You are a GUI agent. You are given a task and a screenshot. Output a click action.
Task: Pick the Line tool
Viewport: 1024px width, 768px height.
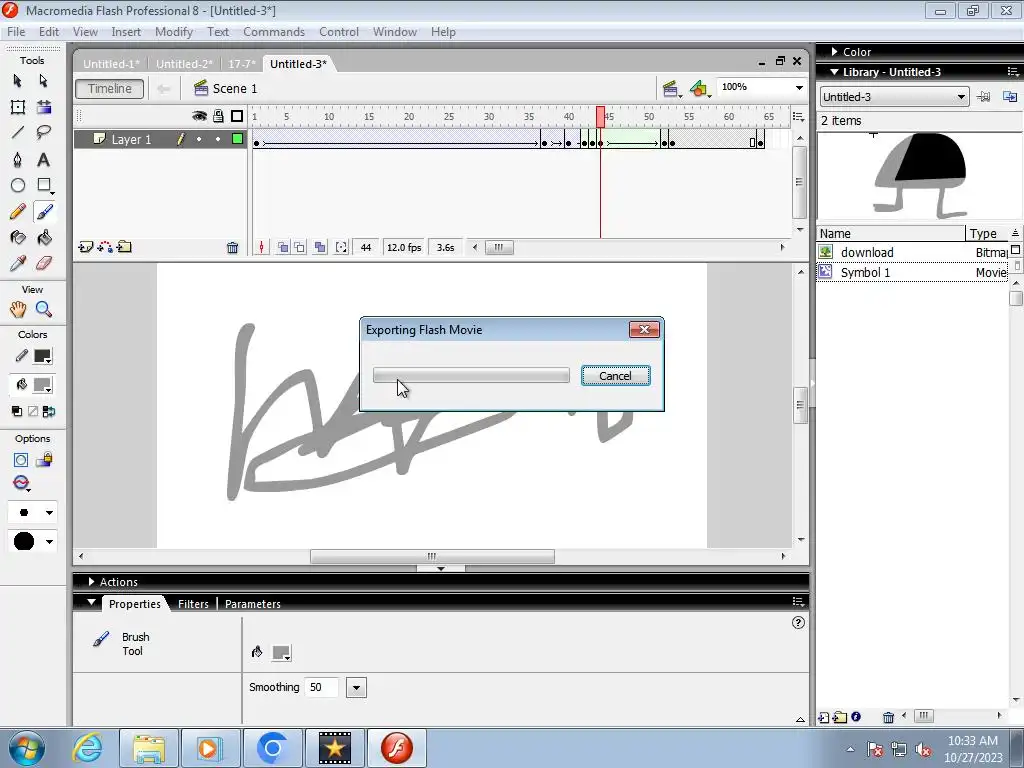point(18,133)
